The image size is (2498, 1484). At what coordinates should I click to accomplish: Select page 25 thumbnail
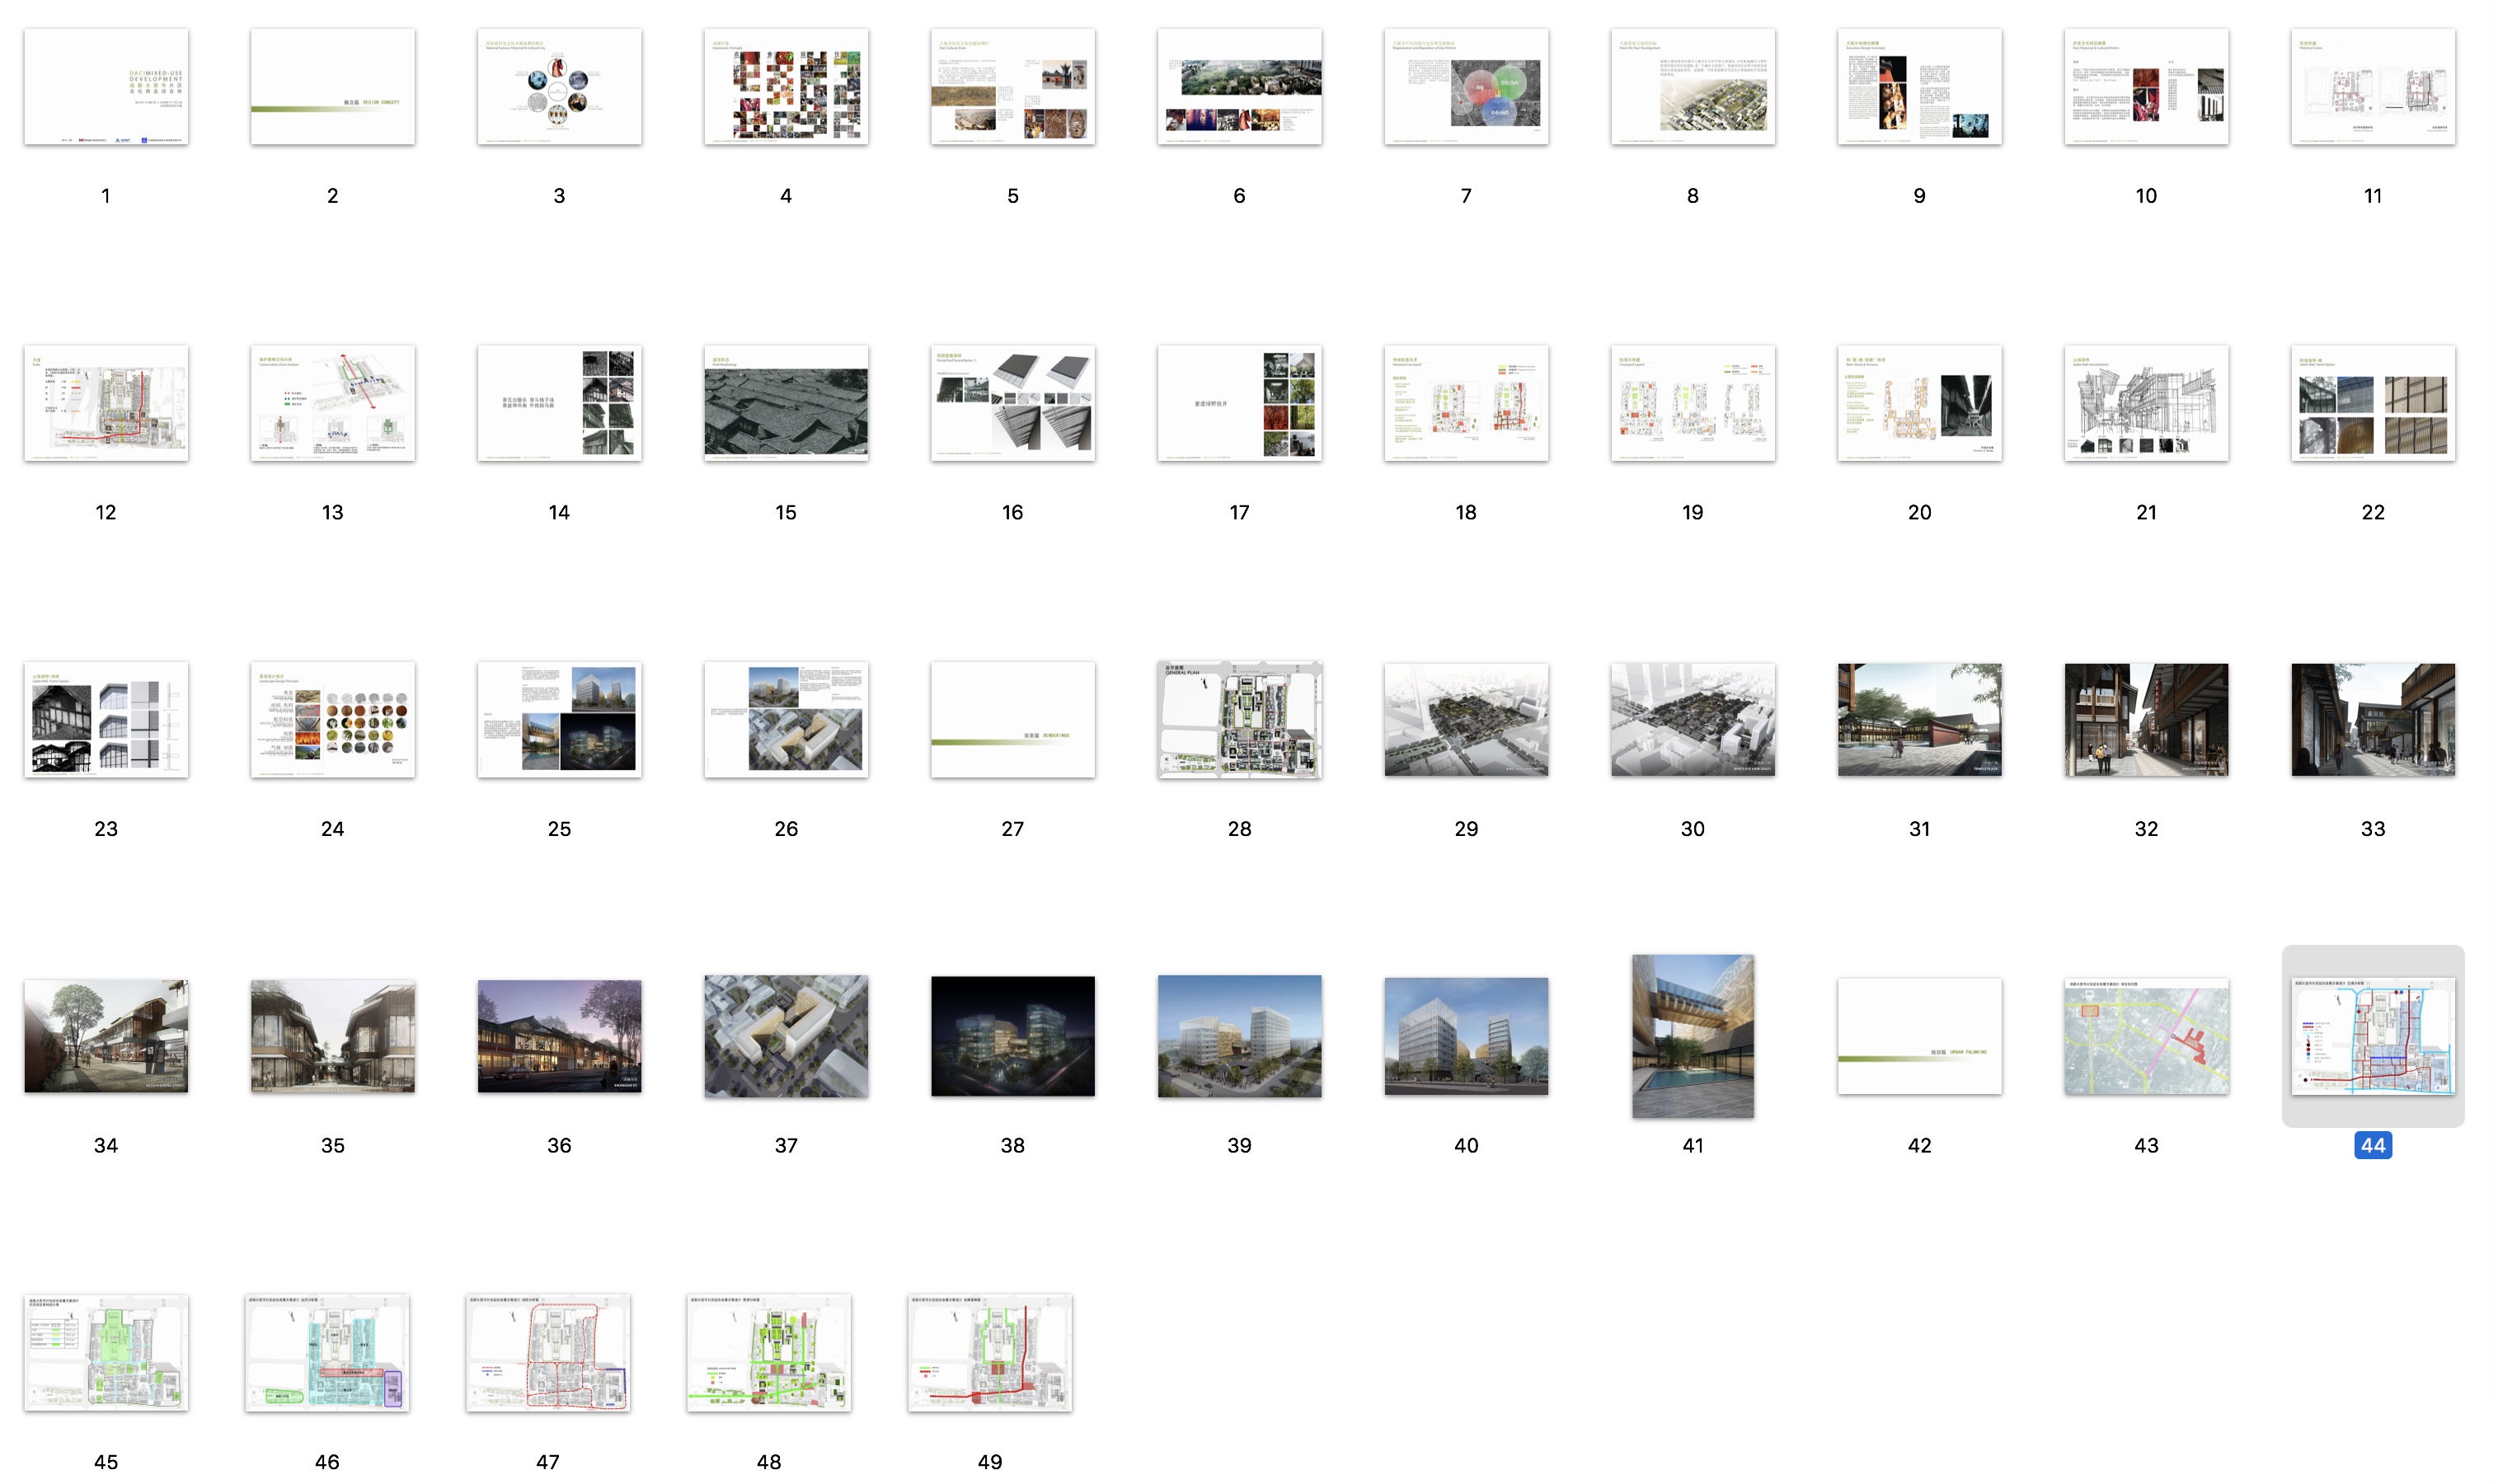click(559, 719)
